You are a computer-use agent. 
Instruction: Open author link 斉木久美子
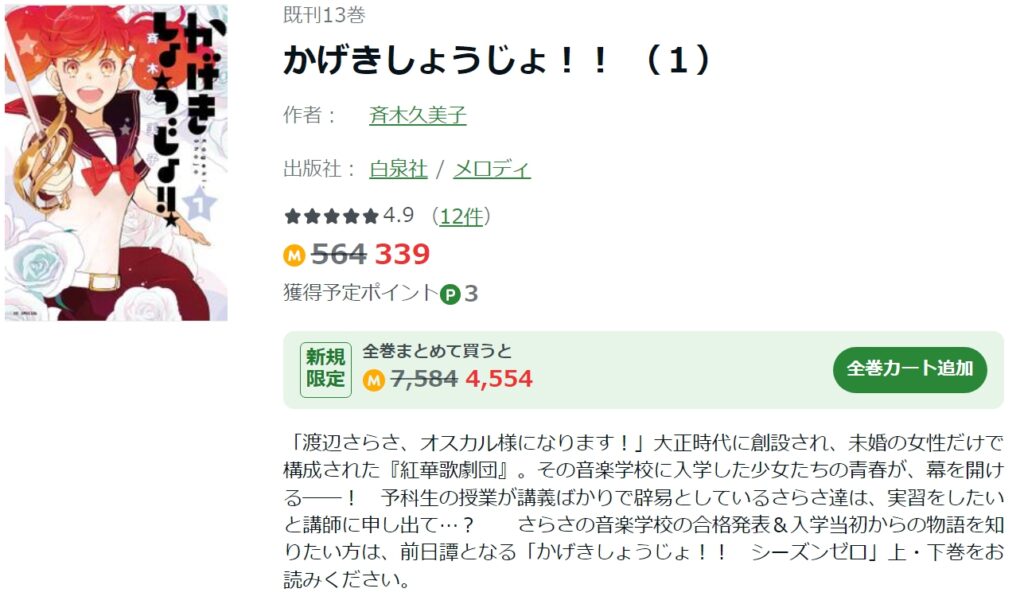[418, 116]
